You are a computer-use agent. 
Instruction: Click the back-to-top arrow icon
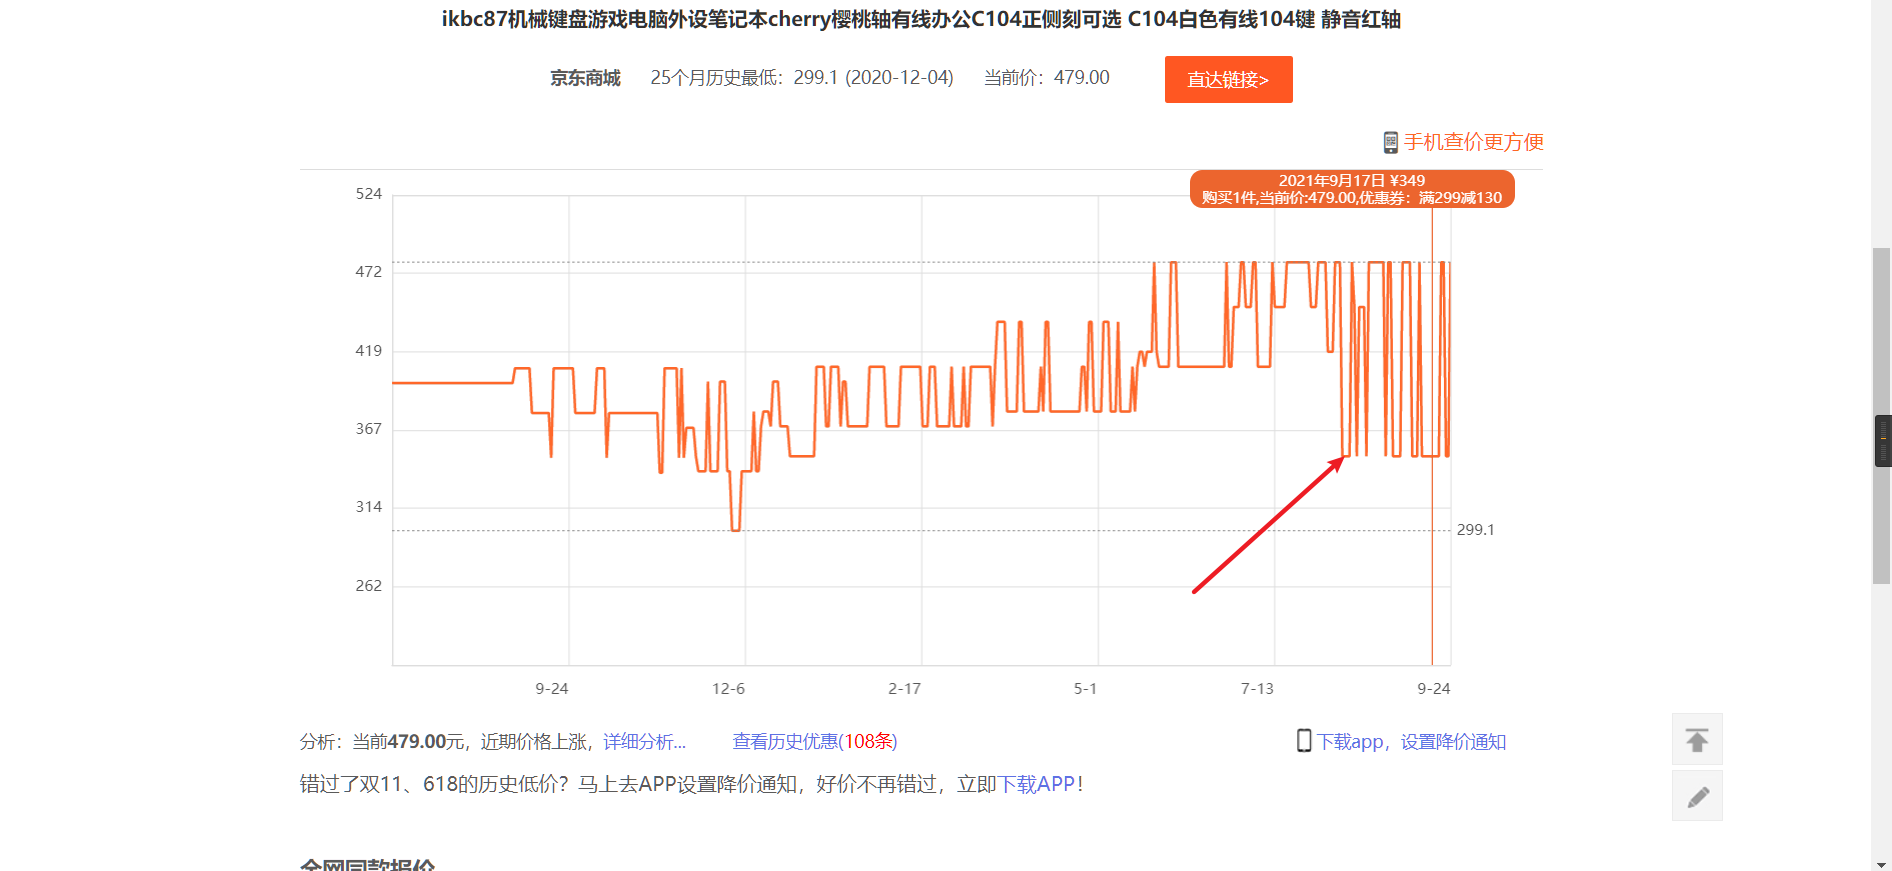pos(1697,739)
